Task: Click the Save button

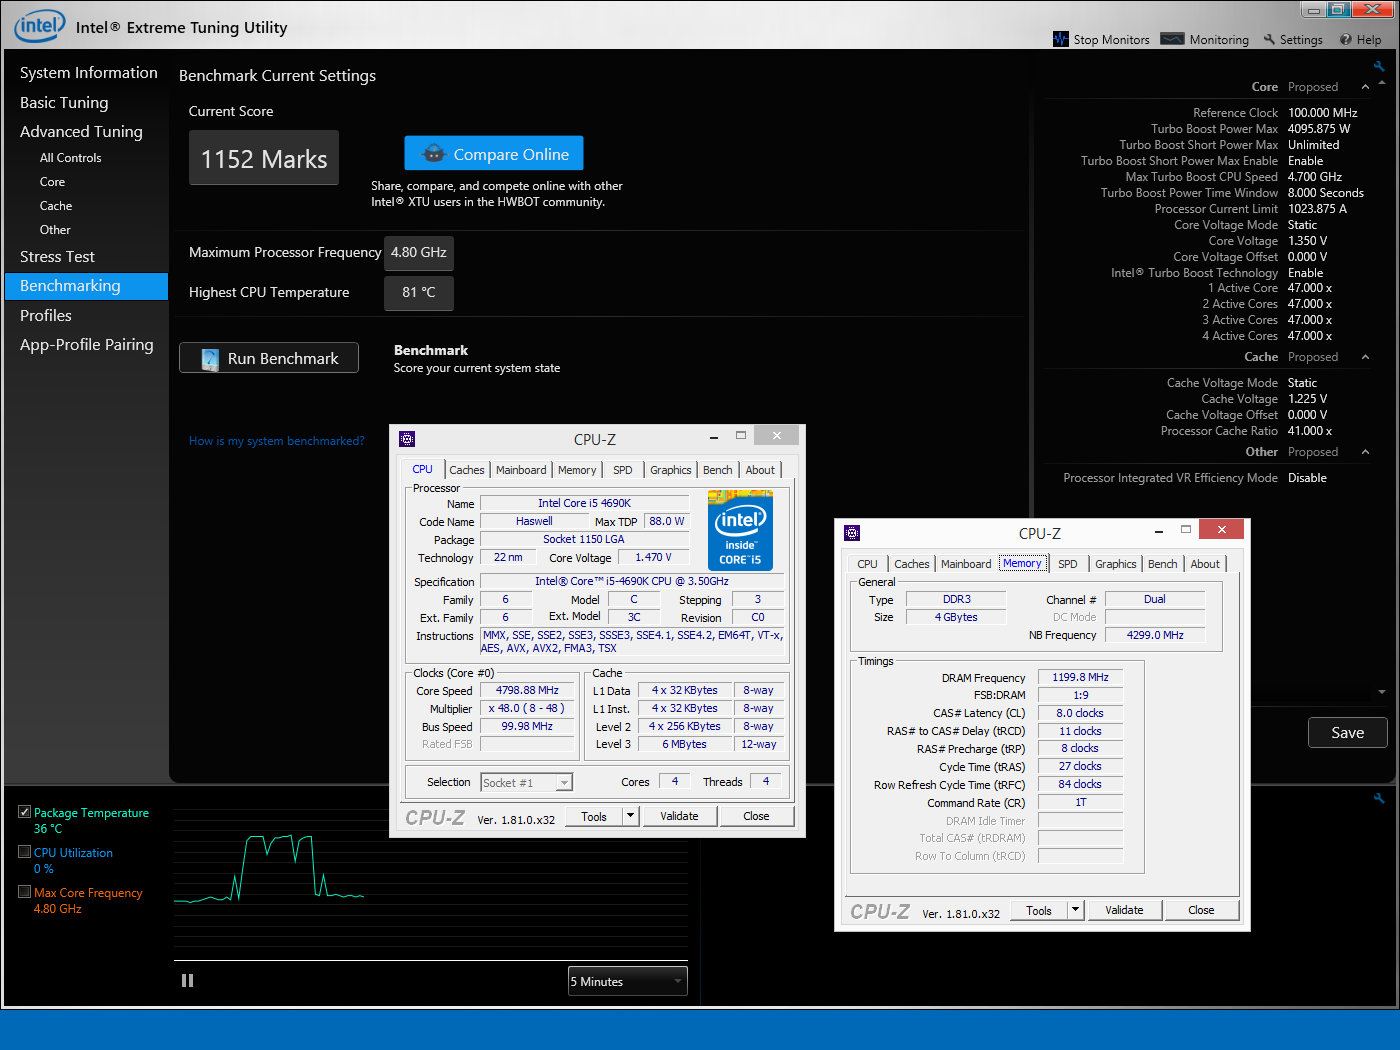Action: (1348, 733)
